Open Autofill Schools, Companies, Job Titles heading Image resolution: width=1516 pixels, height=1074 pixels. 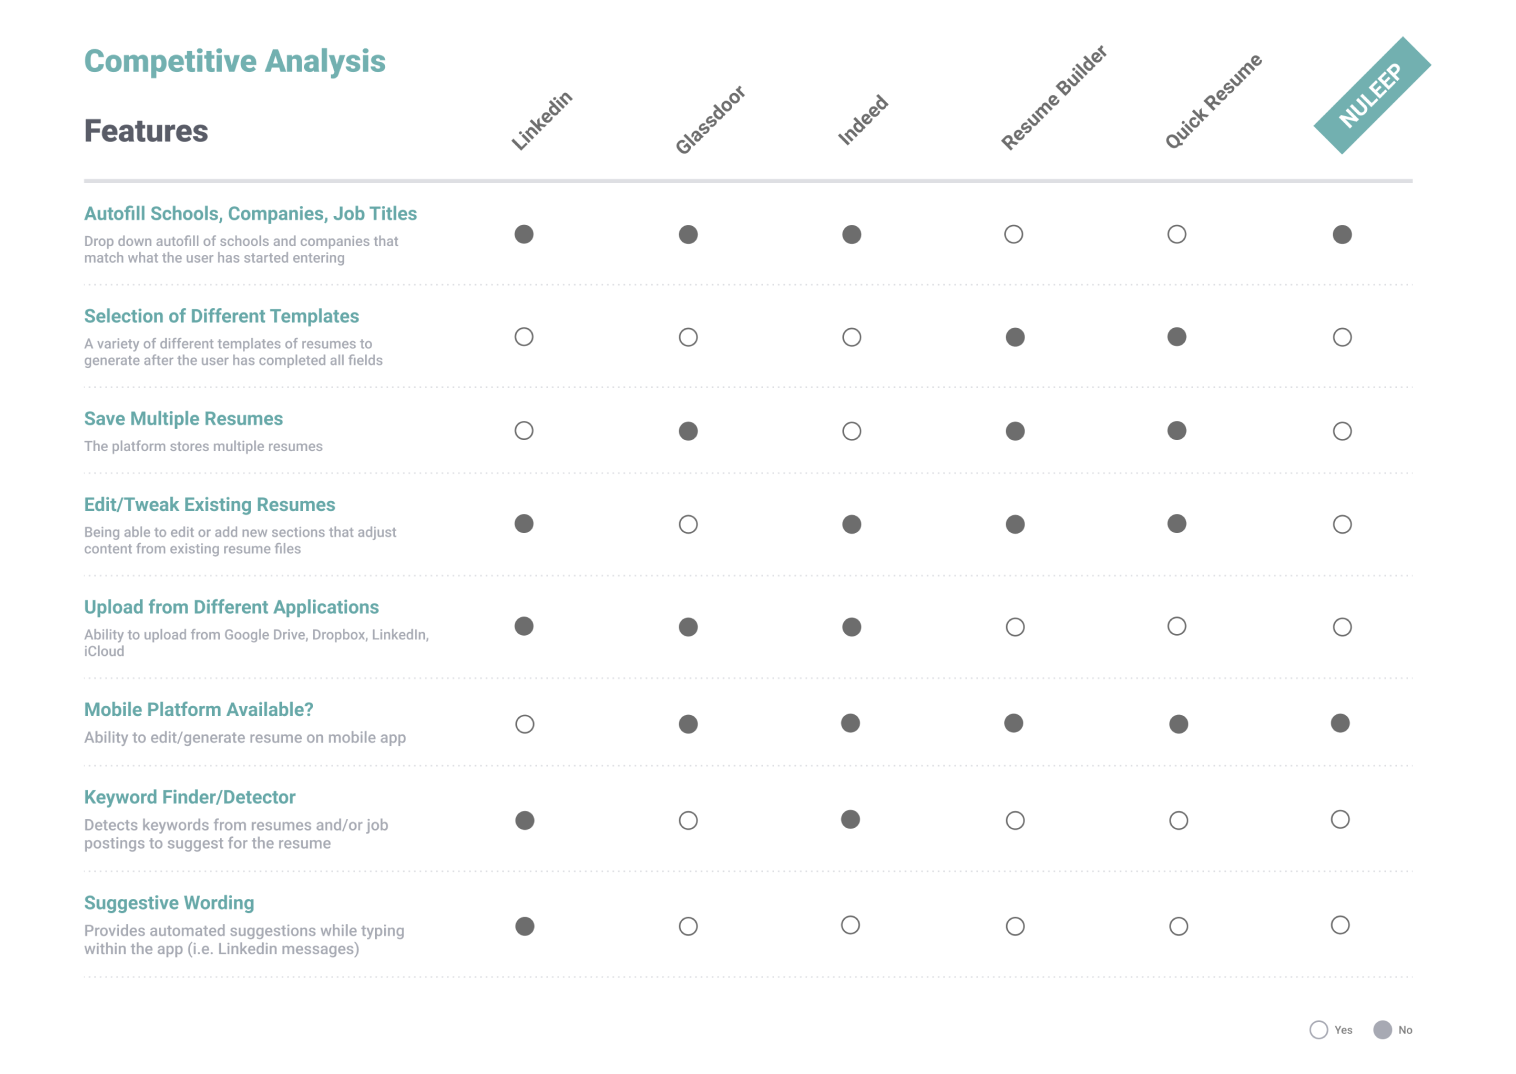click(250, 213)
